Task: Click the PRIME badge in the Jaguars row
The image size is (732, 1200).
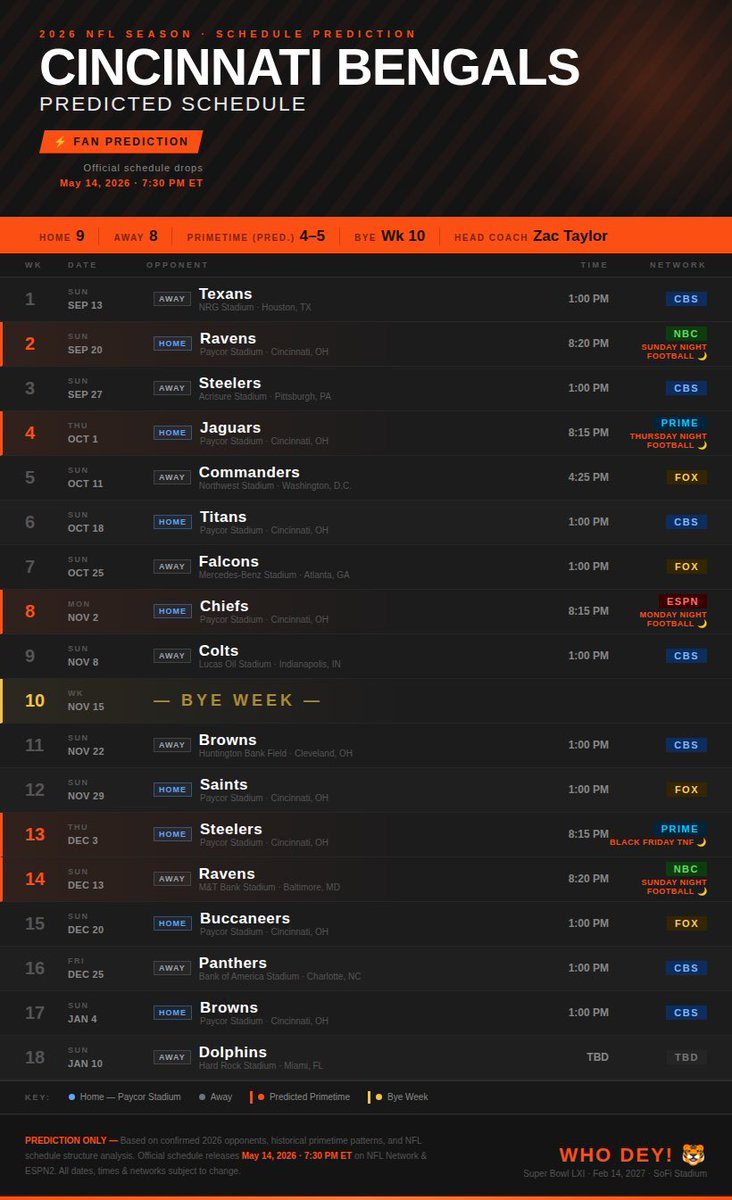Action: (x=679, y=423)
